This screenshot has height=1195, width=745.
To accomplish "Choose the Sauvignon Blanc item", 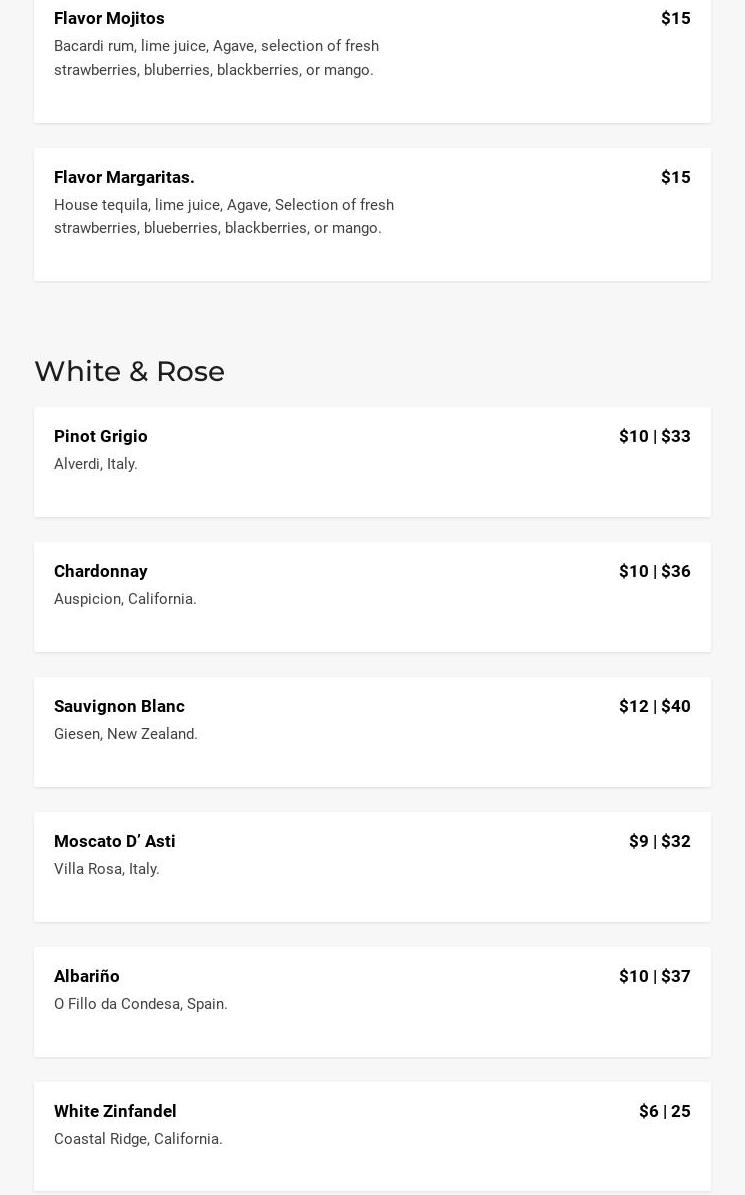I will point(119,706).
